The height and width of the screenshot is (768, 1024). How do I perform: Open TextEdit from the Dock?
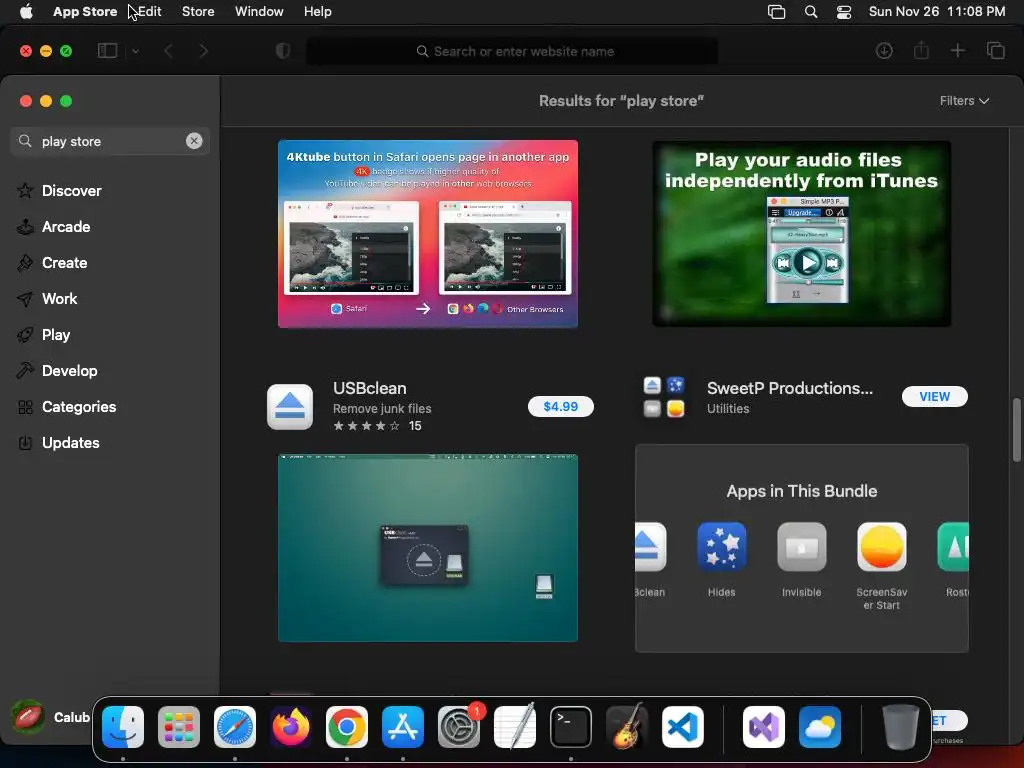(515, 727)
